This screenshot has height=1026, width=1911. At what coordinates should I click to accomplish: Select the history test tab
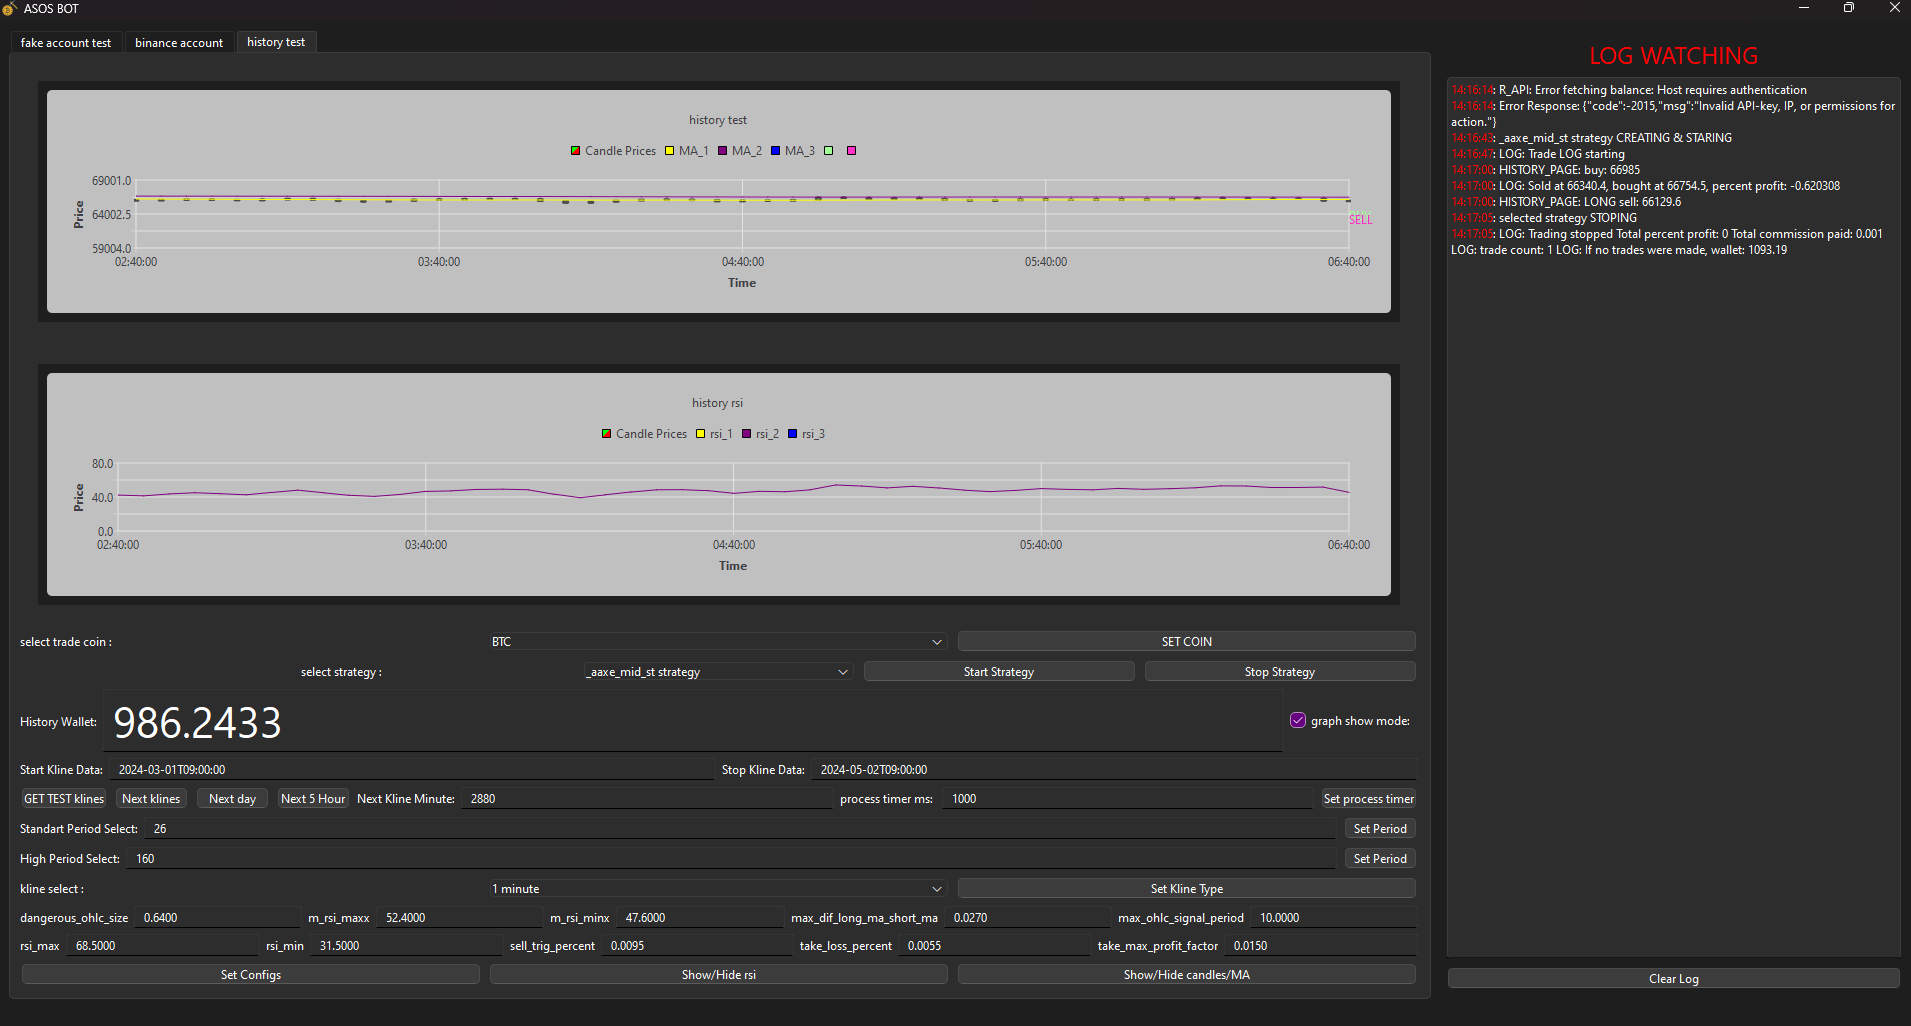pyautogui.click(x=276, y=42)
